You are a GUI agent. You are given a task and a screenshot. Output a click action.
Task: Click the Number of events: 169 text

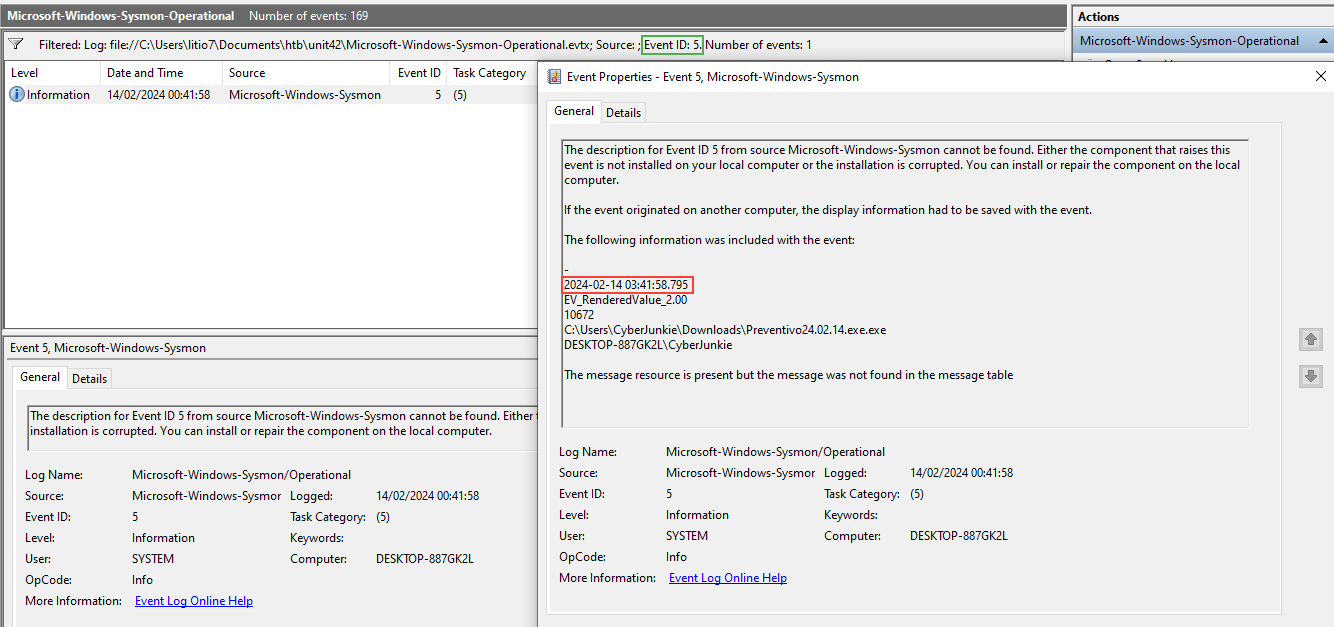308,16
